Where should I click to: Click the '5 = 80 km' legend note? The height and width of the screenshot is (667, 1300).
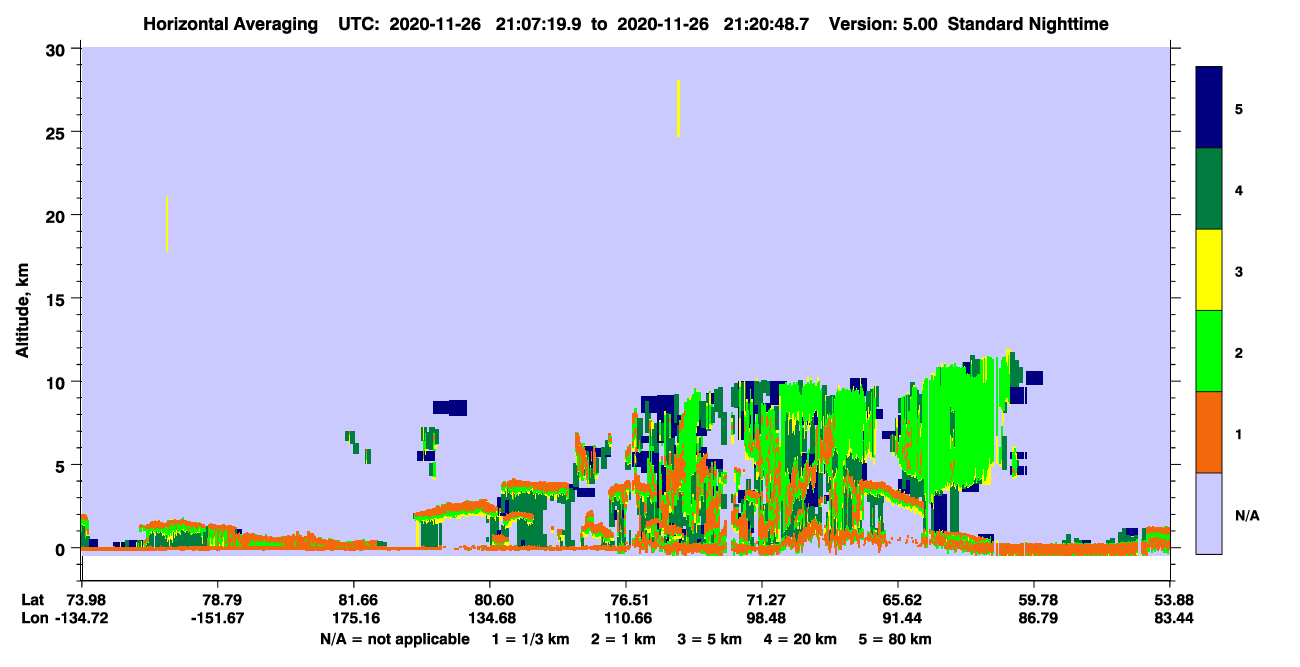pos(895,639)
